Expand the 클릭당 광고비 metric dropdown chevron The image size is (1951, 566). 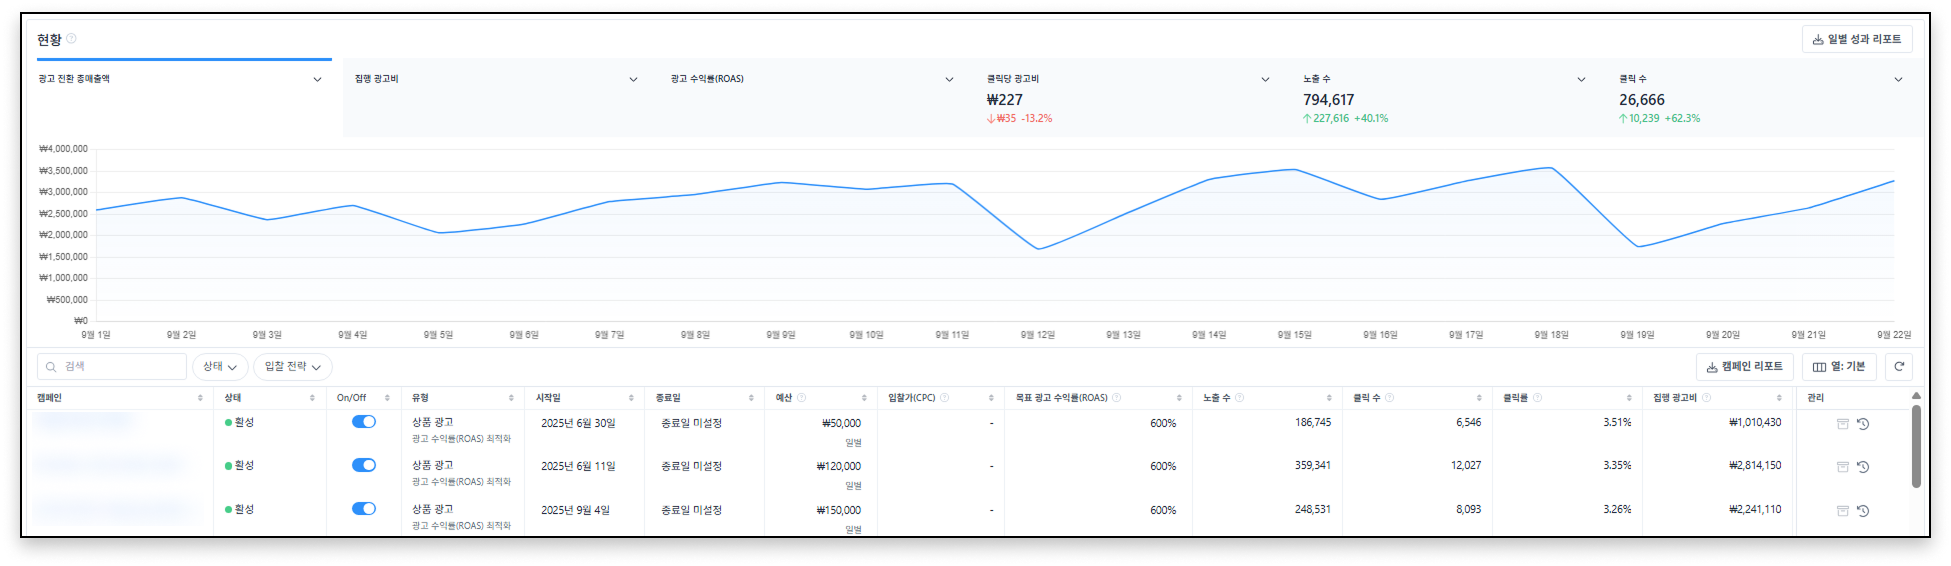[1265, 80]
